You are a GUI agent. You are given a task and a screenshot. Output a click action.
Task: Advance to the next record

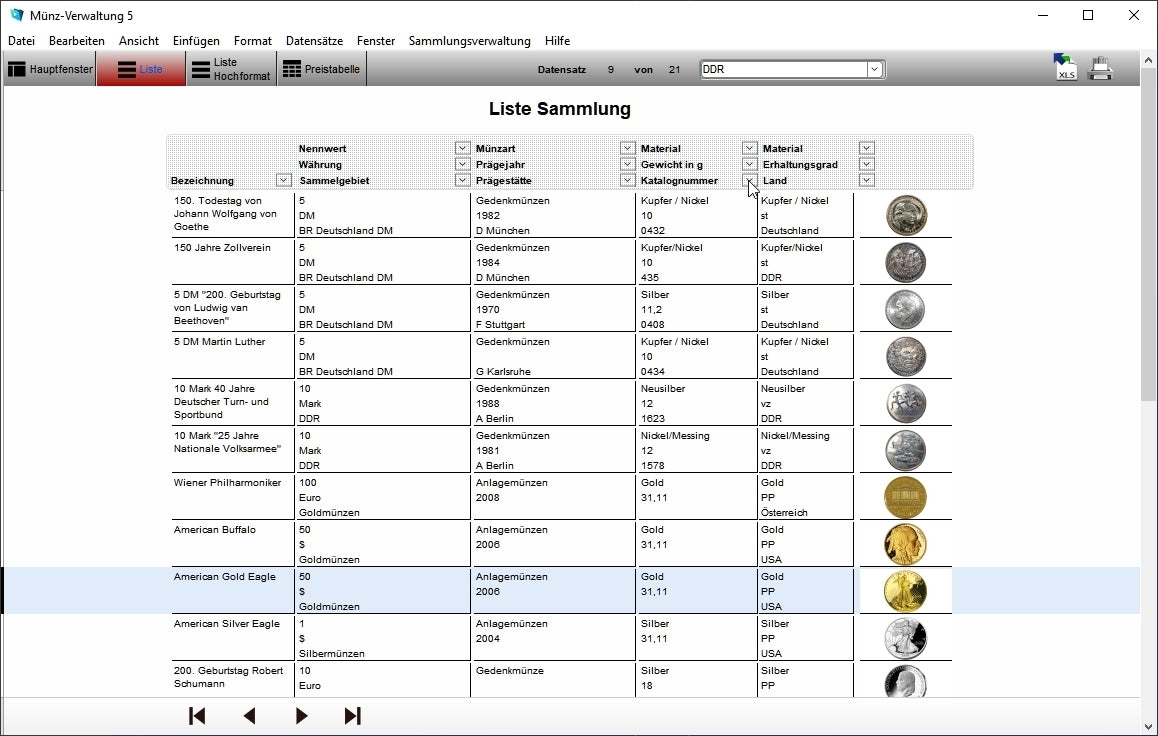tap(301, 716)
